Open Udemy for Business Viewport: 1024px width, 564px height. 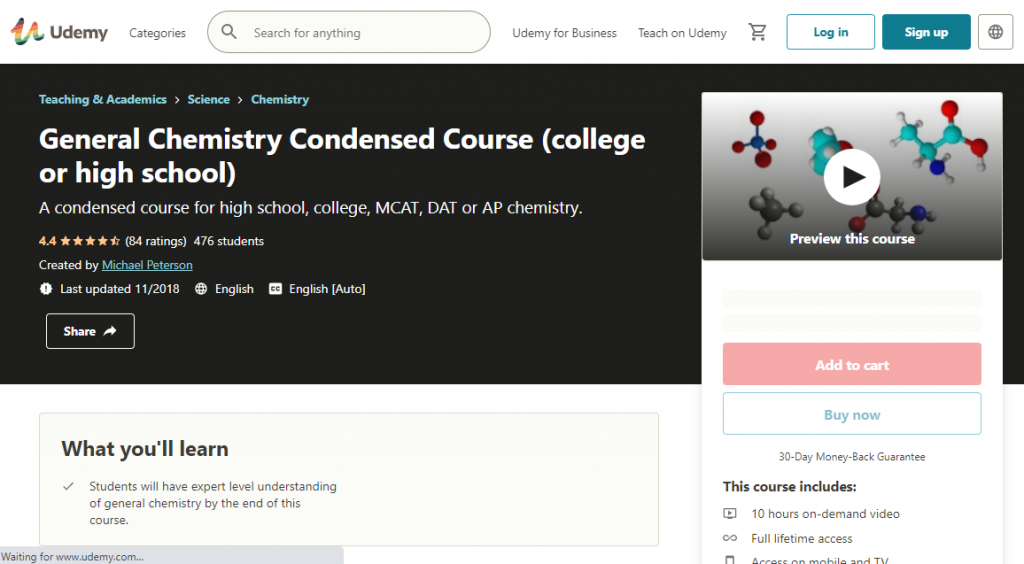click(564, 33)
